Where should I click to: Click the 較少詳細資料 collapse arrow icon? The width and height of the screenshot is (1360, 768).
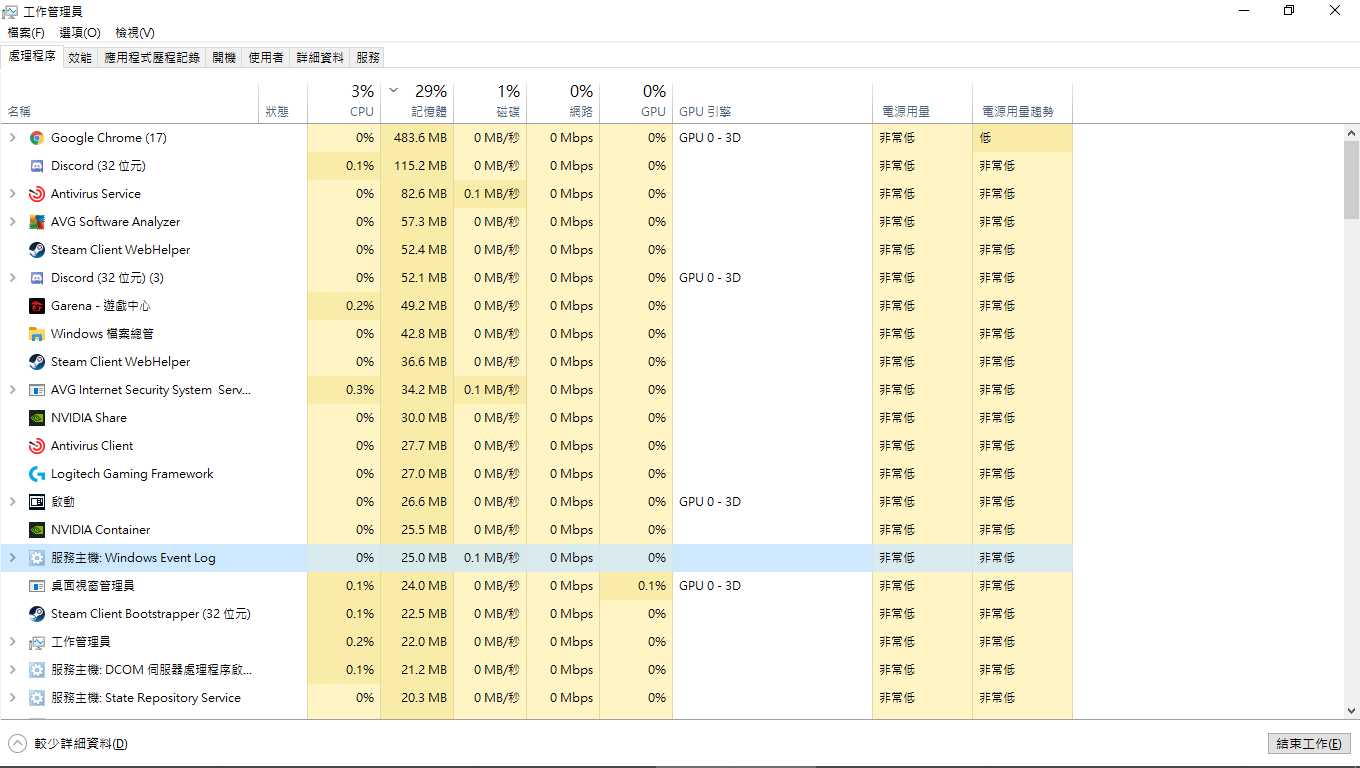[x=18, y=743]
